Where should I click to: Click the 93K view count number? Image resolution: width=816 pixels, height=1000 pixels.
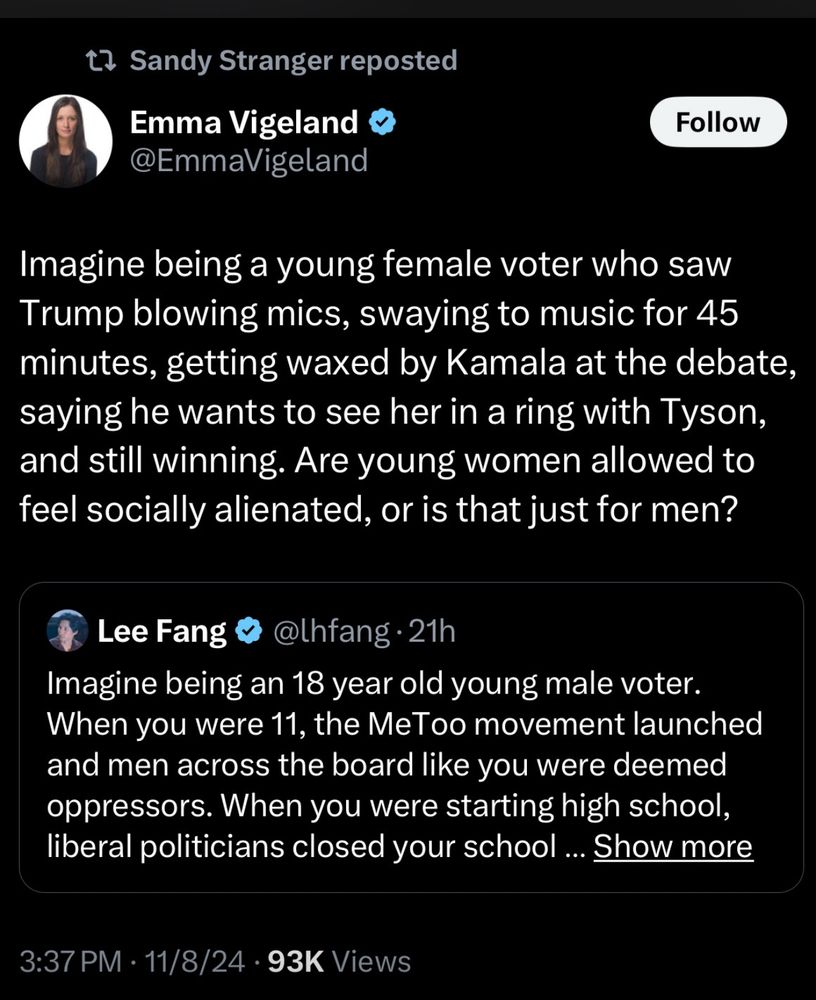click(298, 962)
